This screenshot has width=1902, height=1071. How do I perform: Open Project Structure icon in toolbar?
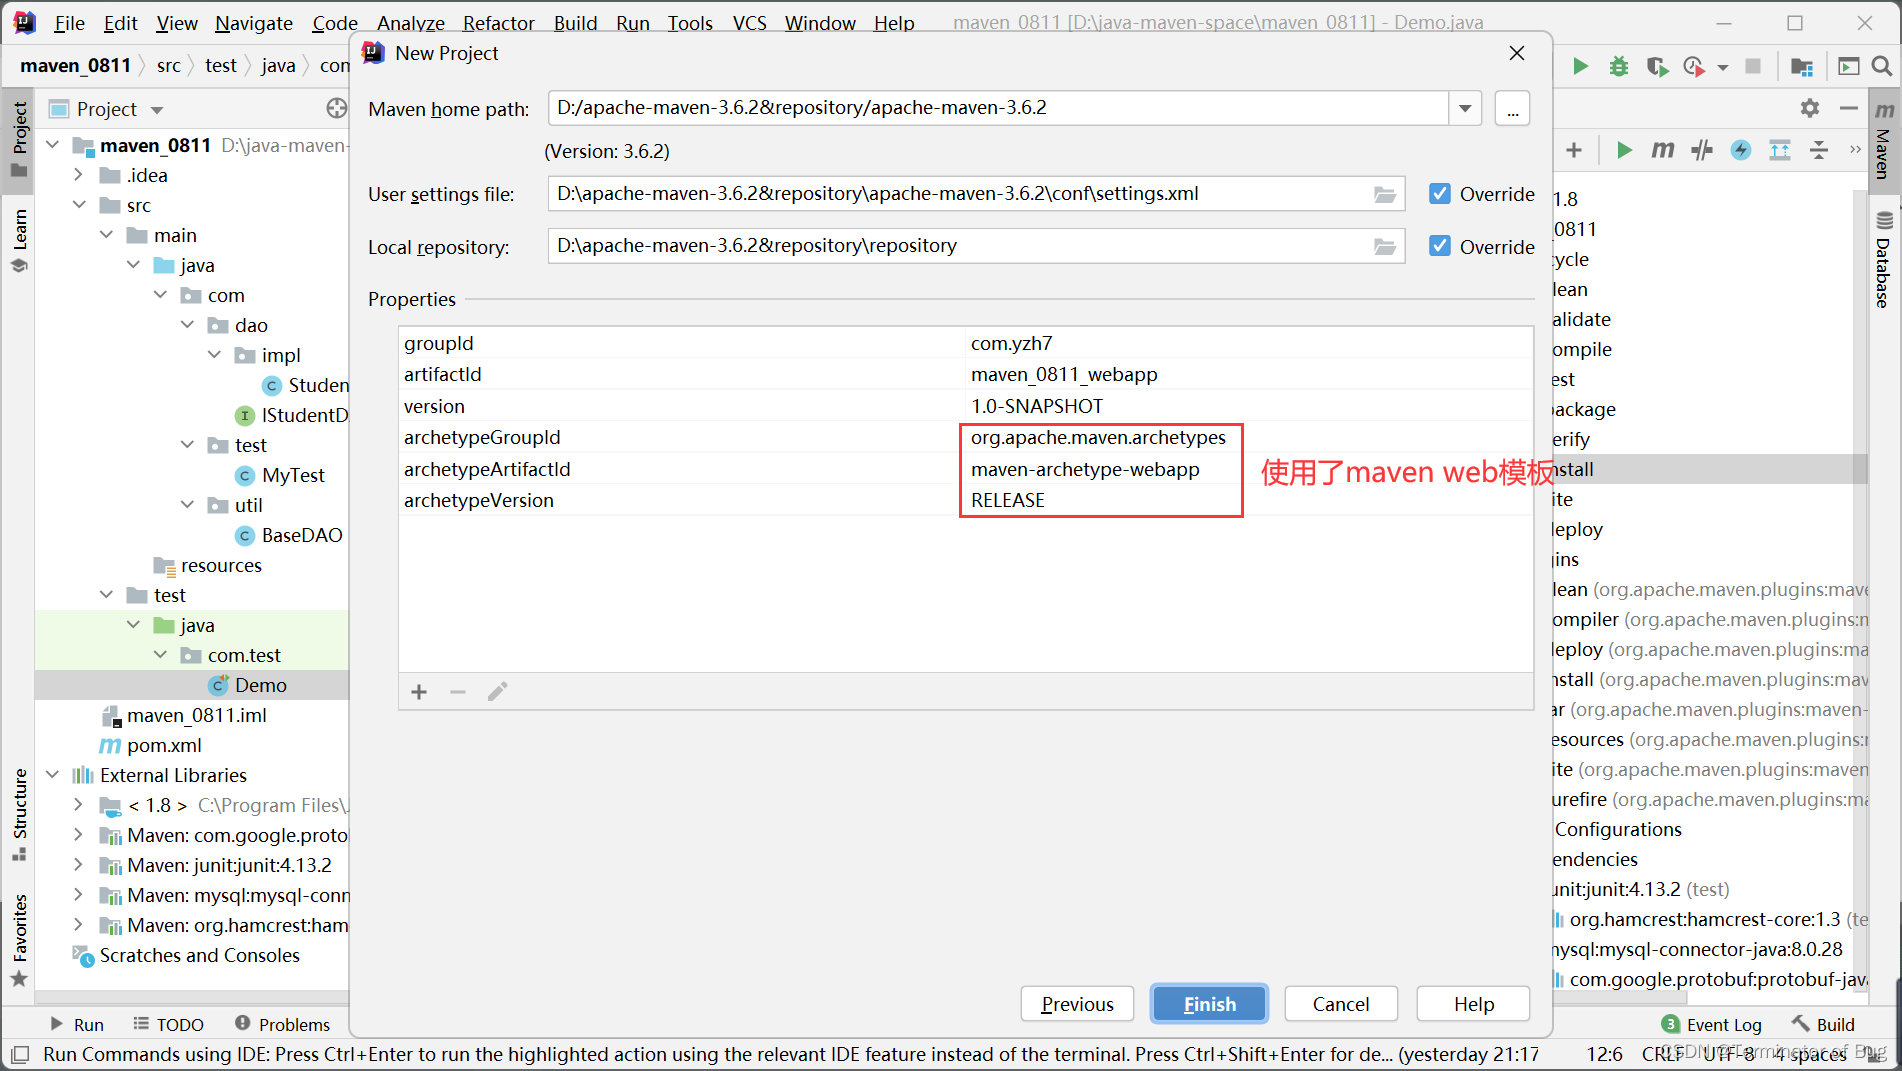(x=1802, y=66)
